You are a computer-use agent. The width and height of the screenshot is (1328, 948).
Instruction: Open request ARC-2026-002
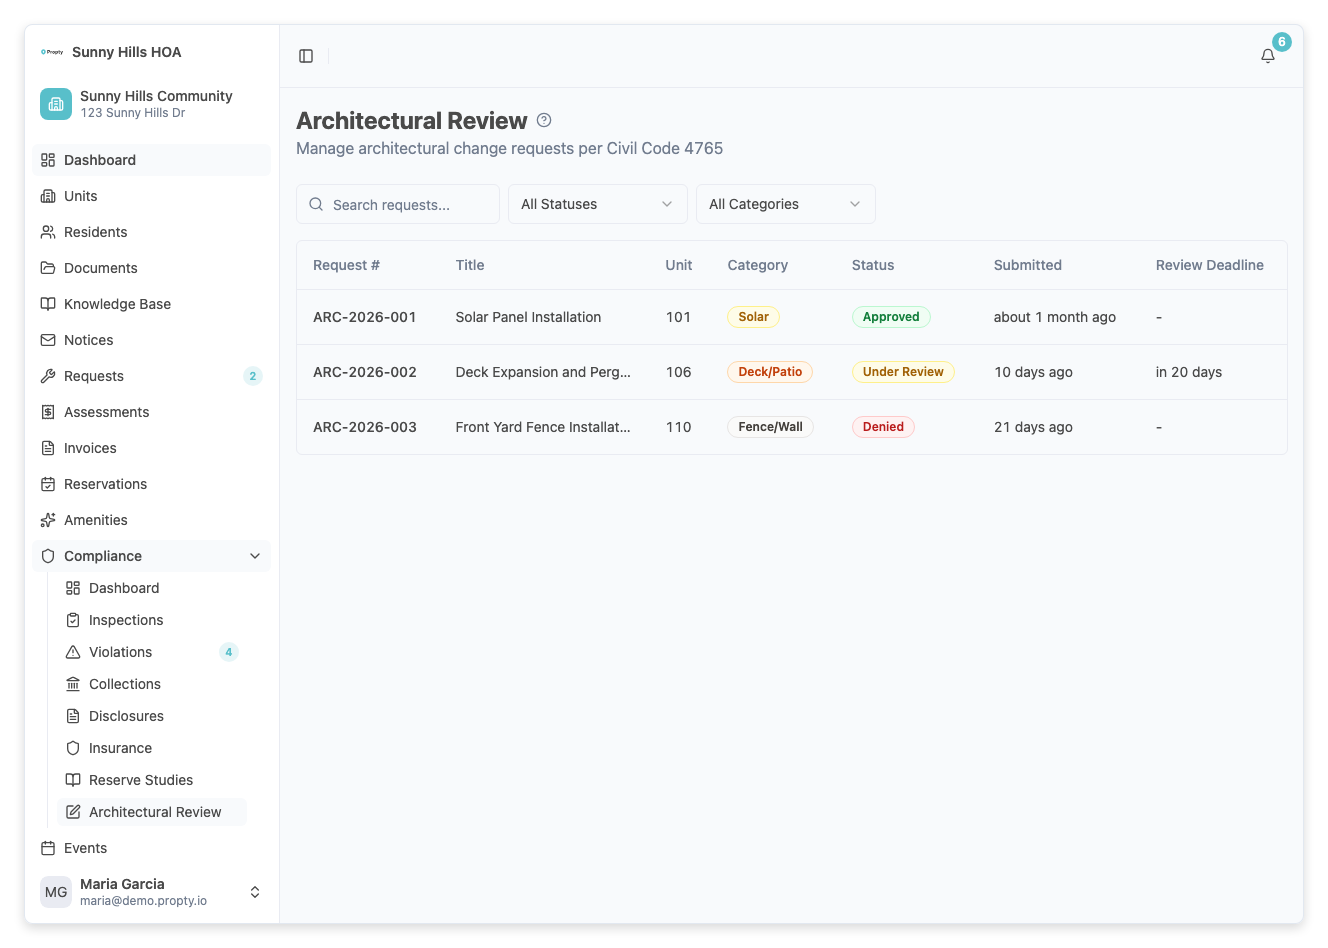(x=365, y=372)
